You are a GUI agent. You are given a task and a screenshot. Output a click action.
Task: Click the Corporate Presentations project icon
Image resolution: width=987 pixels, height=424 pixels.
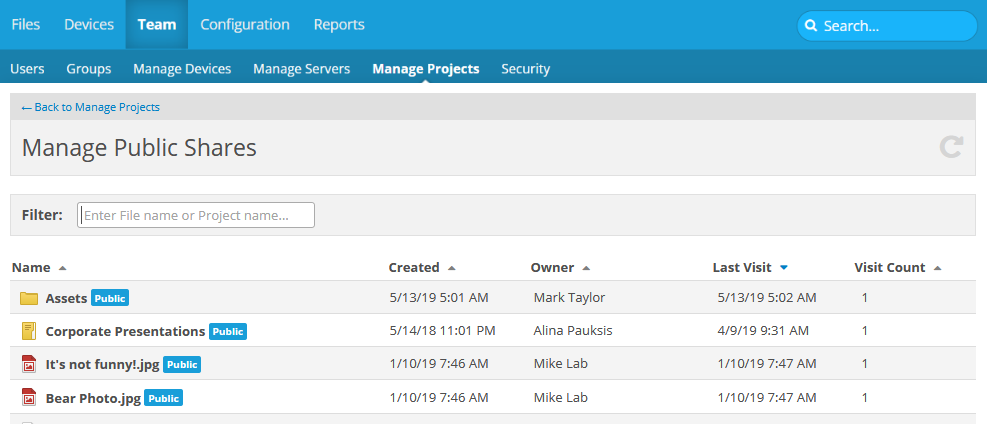pyautogui.click(x=29, y=331)
